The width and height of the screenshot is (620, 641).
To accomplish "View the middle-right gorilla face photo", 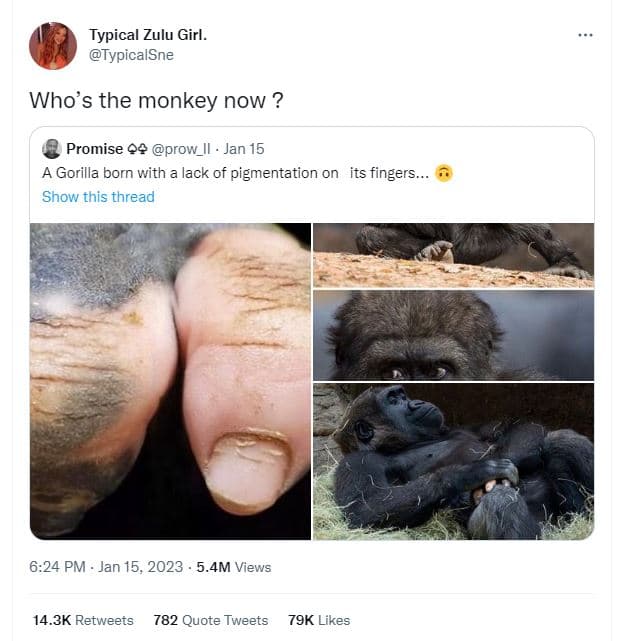I will (453, 335).
